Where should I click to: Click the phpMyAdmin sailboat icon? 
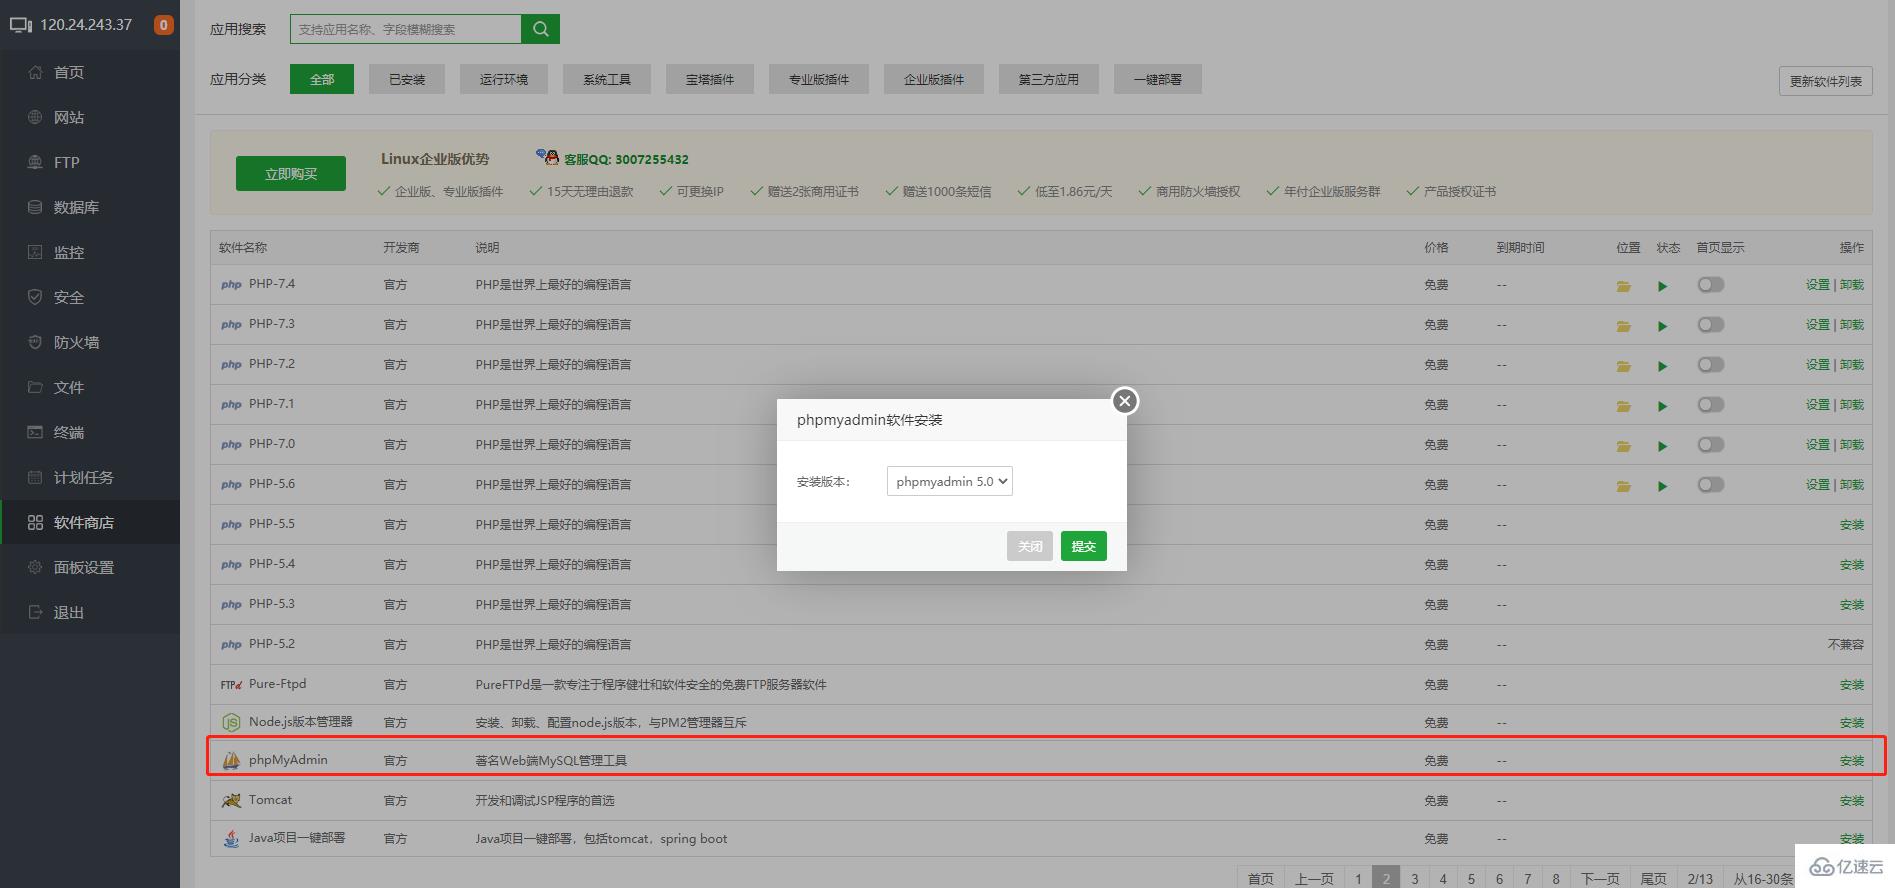[231, 760]
